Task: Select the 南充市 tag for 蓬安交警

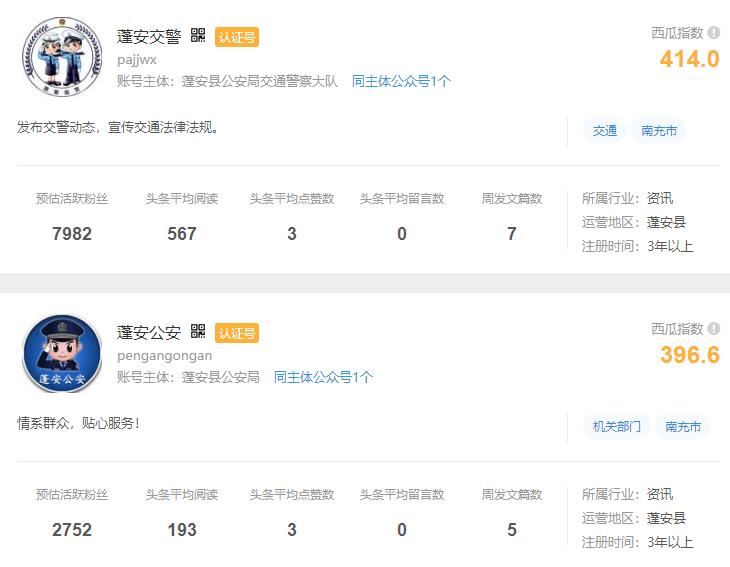Action: (659, 131)
